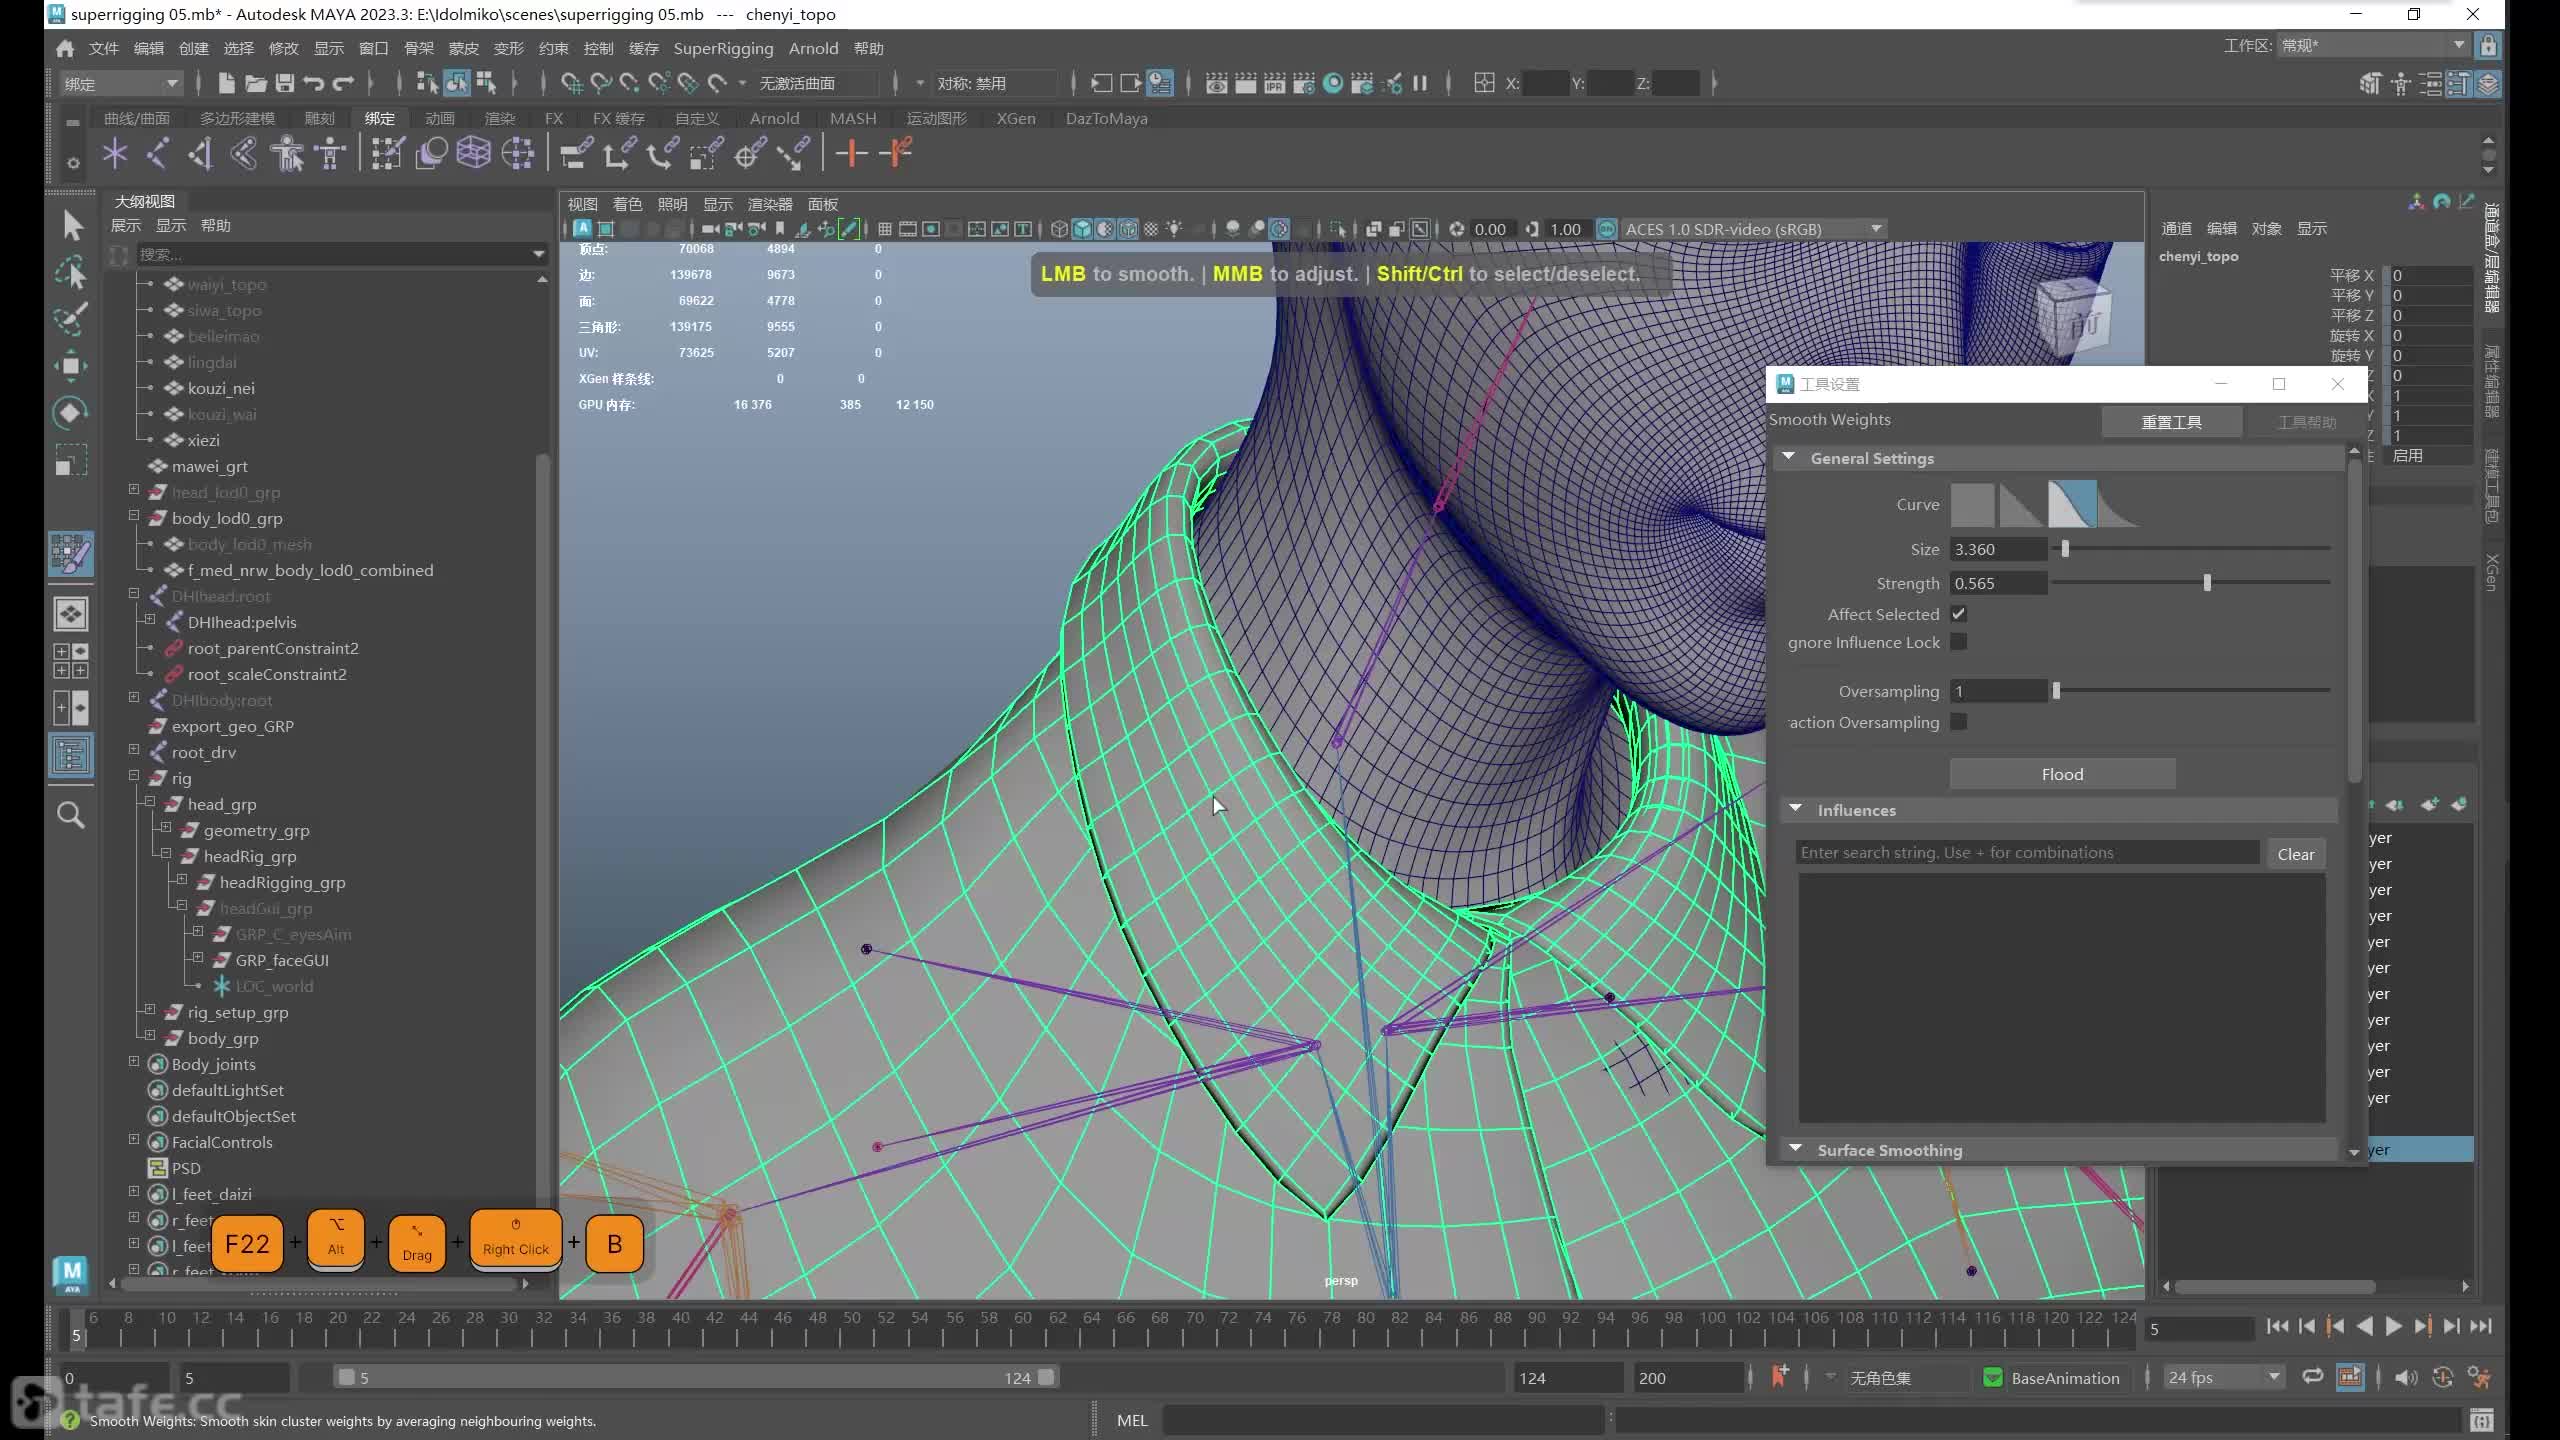Screen dimensions: 2560x1440
Task: Click the New Scene file icon
Action: [x=226, y=83]
